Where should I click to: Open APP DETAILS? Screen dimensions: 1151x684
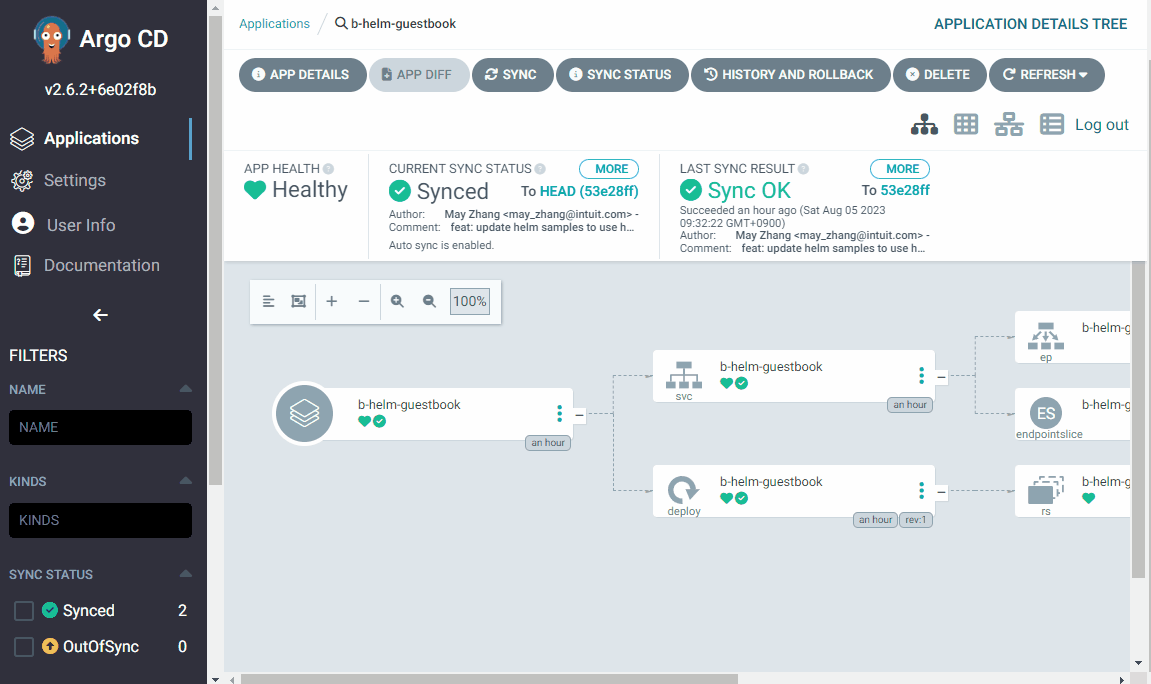[302, 75]
